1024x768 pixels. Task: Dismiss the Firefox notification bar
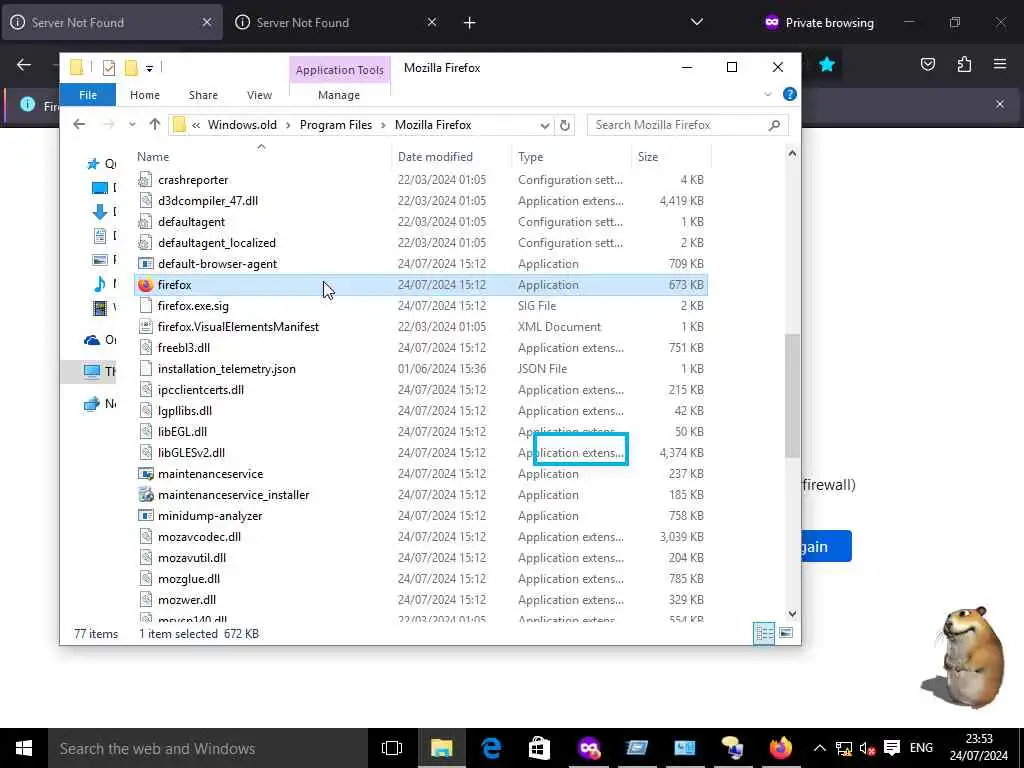[1000, 104]
